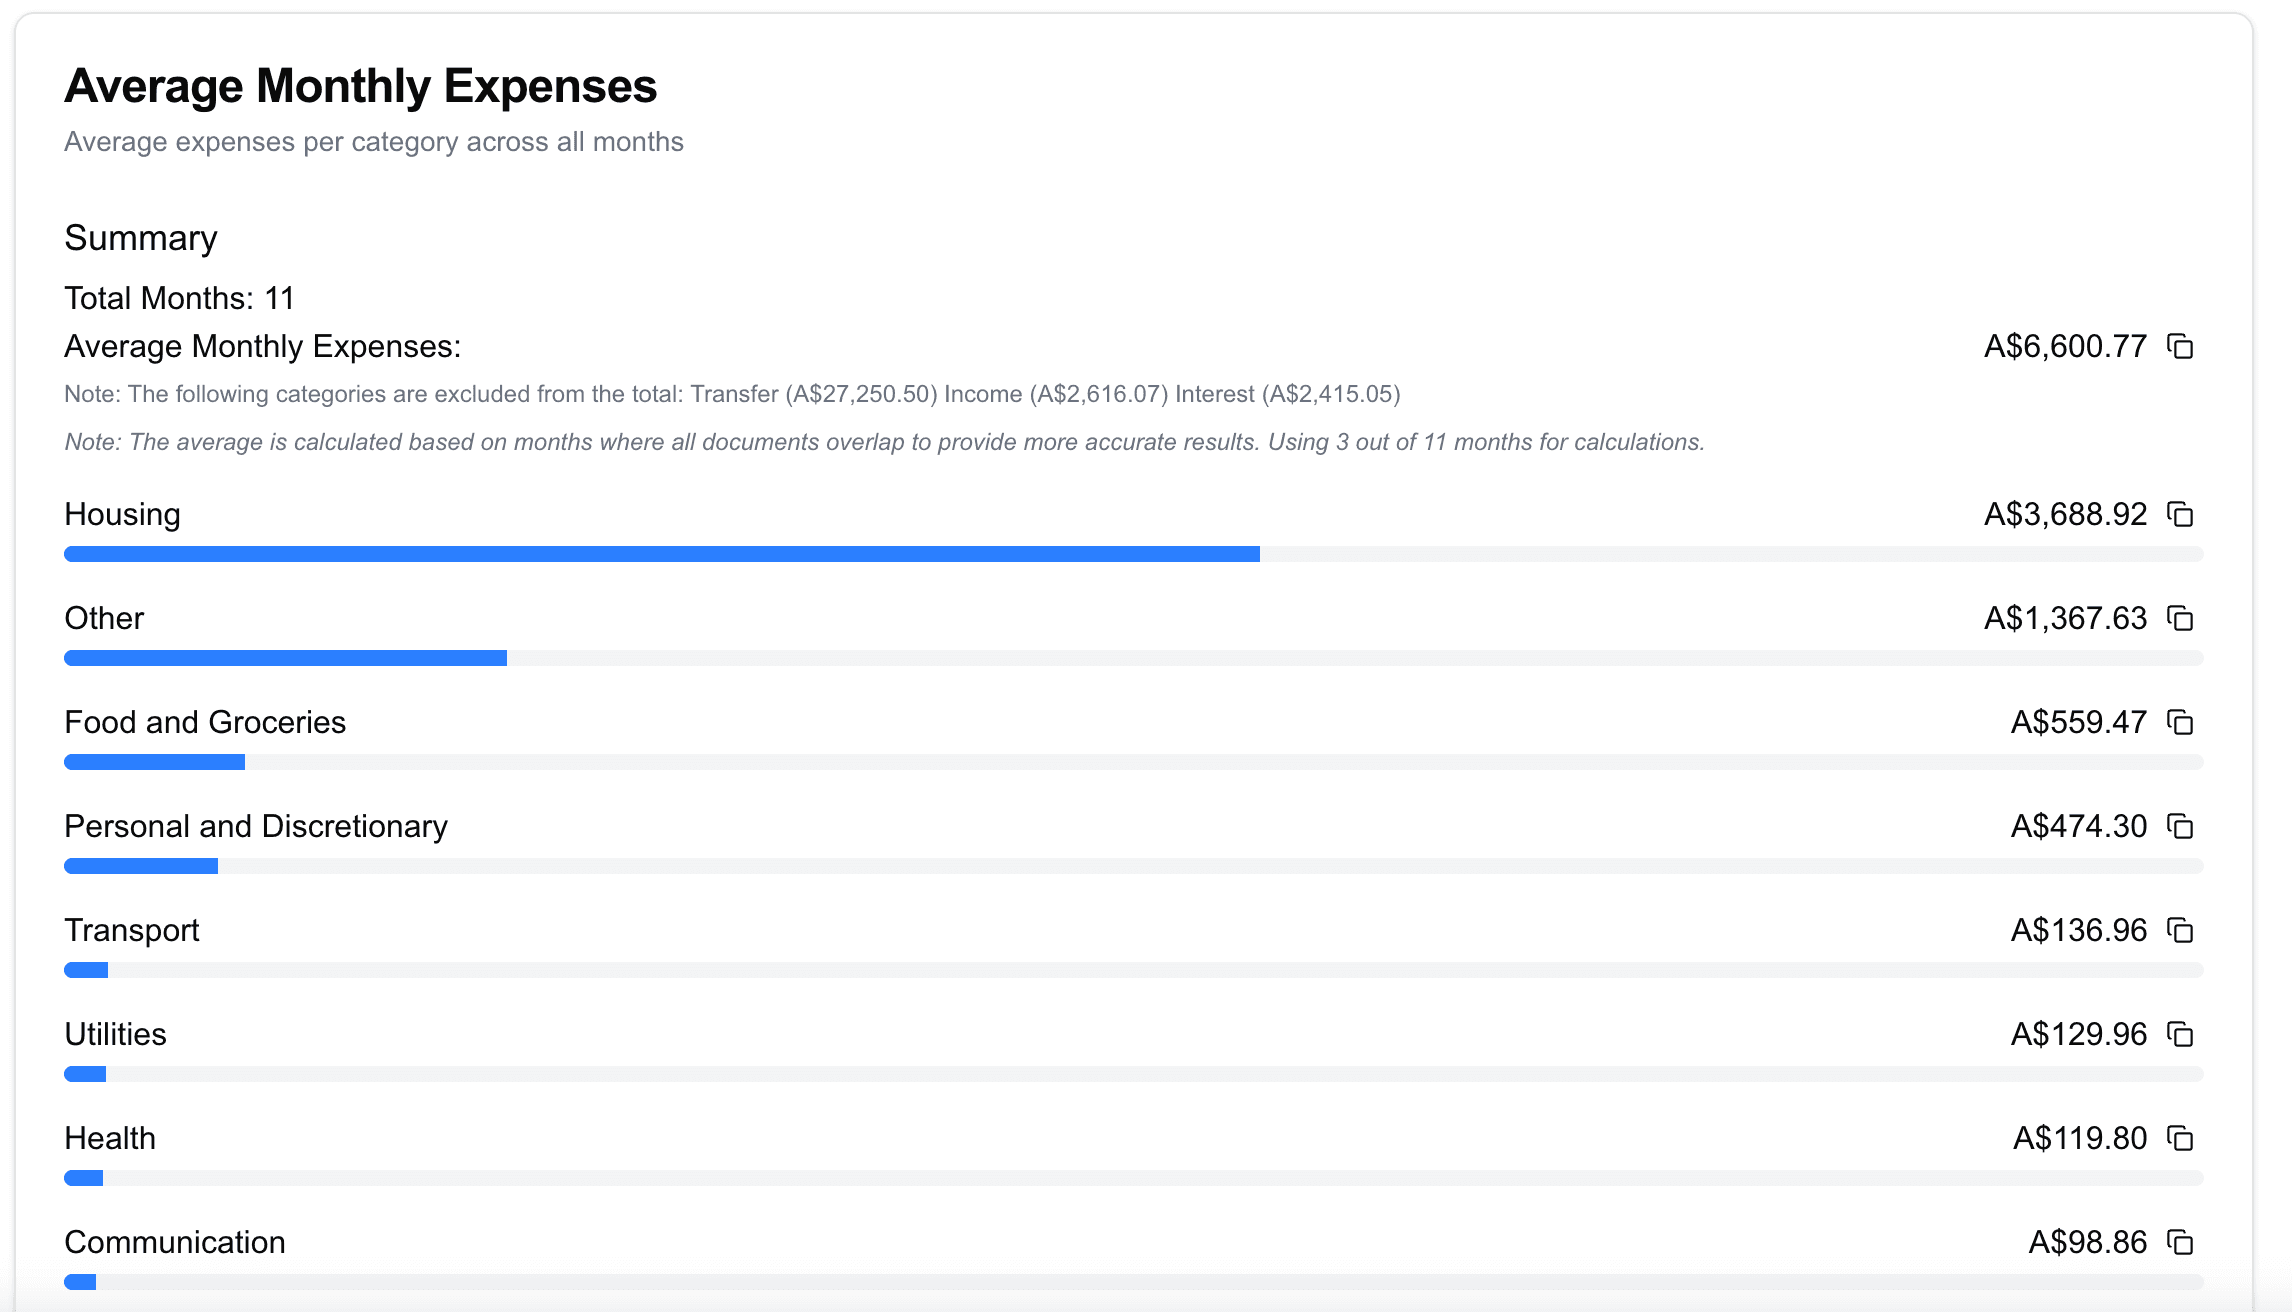
Task: Copy the Health amount
Action: coord(2180,1138)
